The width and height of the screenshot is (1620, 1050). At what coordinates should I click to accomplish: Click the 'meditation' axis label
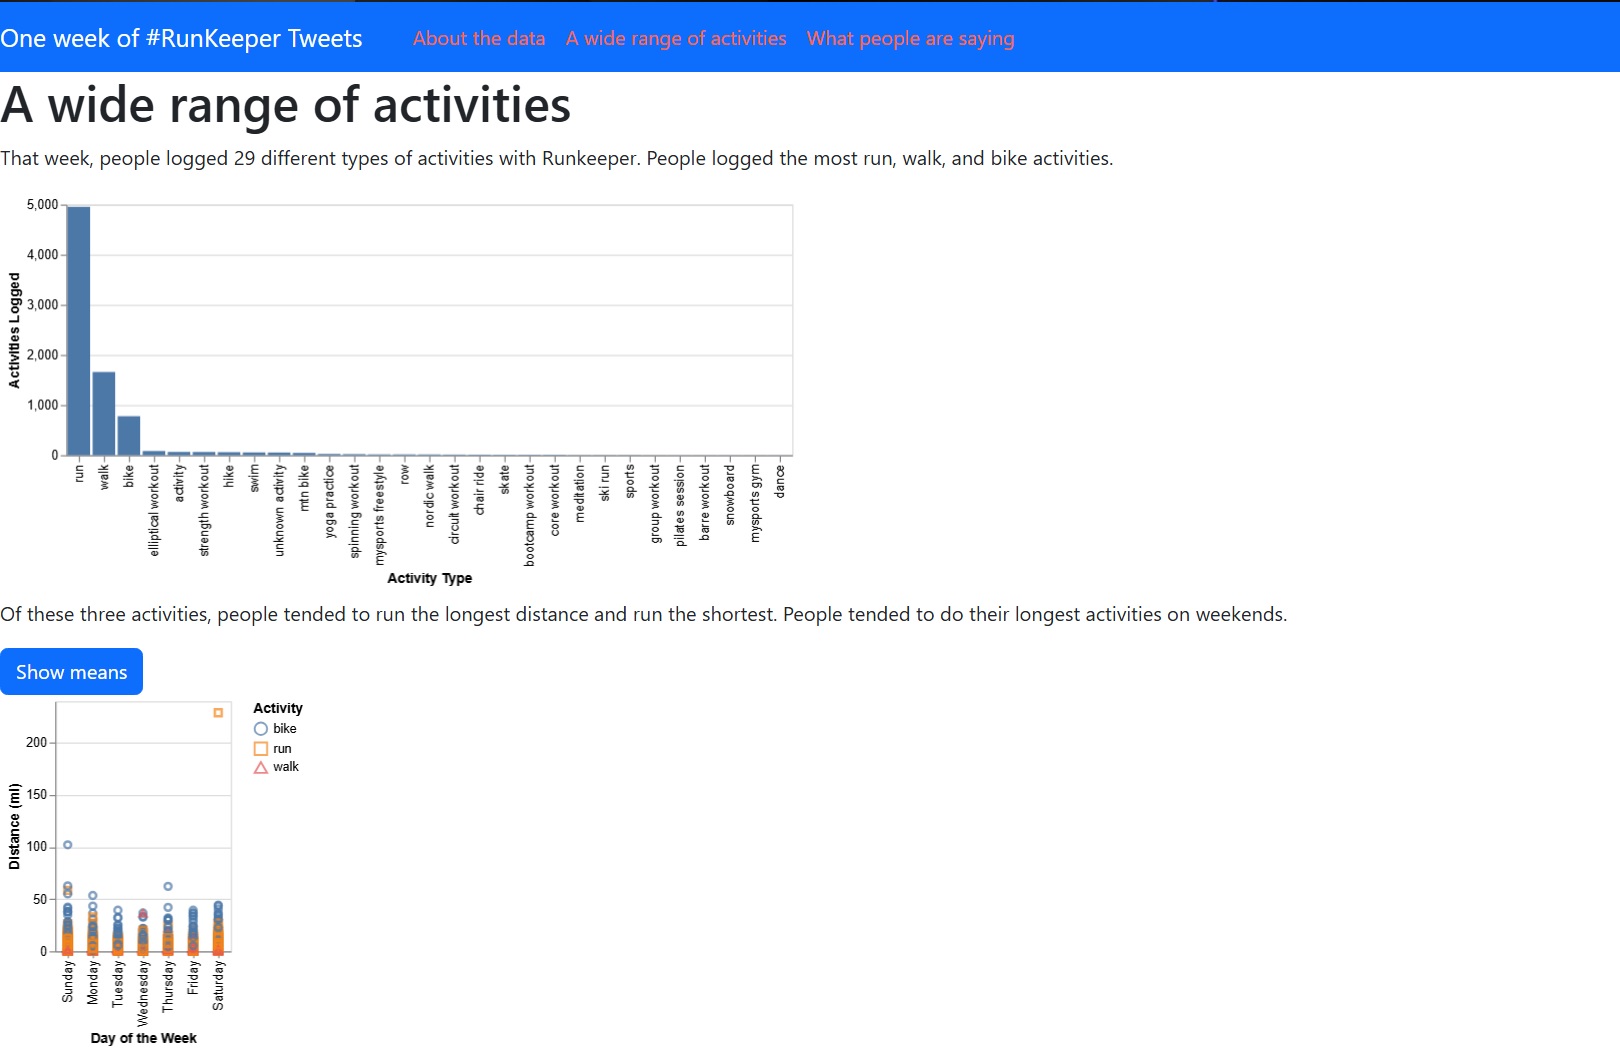point(579,493)
